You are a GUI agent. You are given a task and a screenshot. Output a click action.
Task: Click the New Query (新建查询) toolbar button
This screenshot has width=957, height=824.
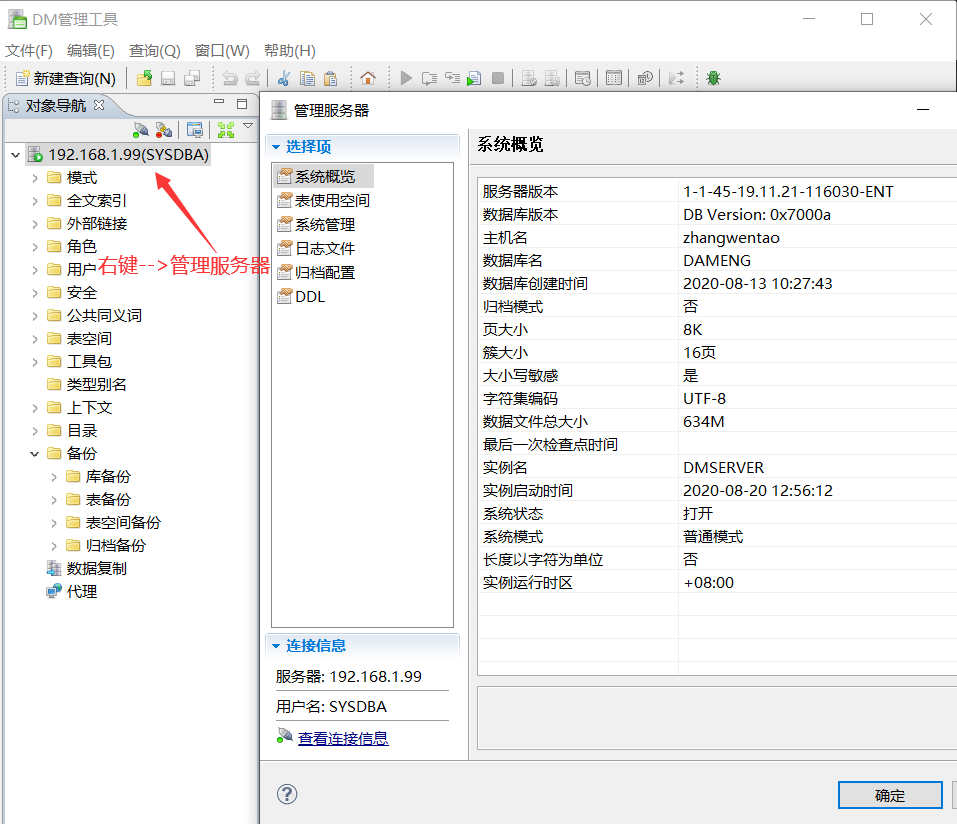click(x=65, y=78)
